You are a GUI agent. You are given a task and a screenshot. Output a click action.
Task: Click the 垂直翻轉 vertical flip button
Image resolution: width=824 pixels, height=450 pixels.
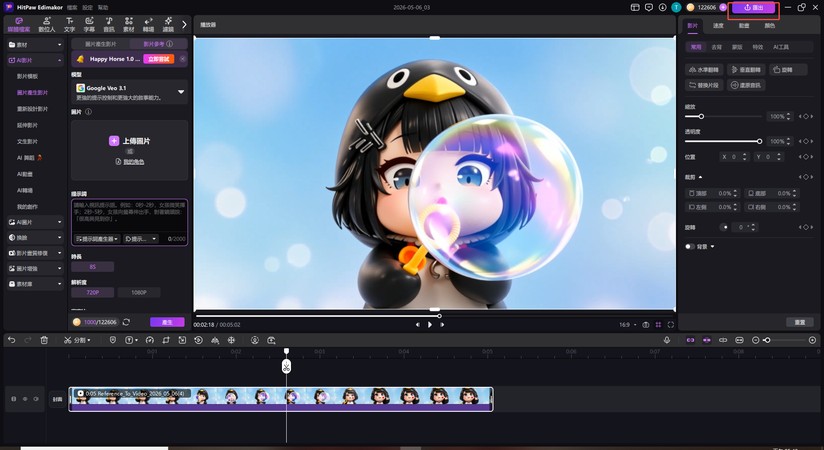[746, 69]
